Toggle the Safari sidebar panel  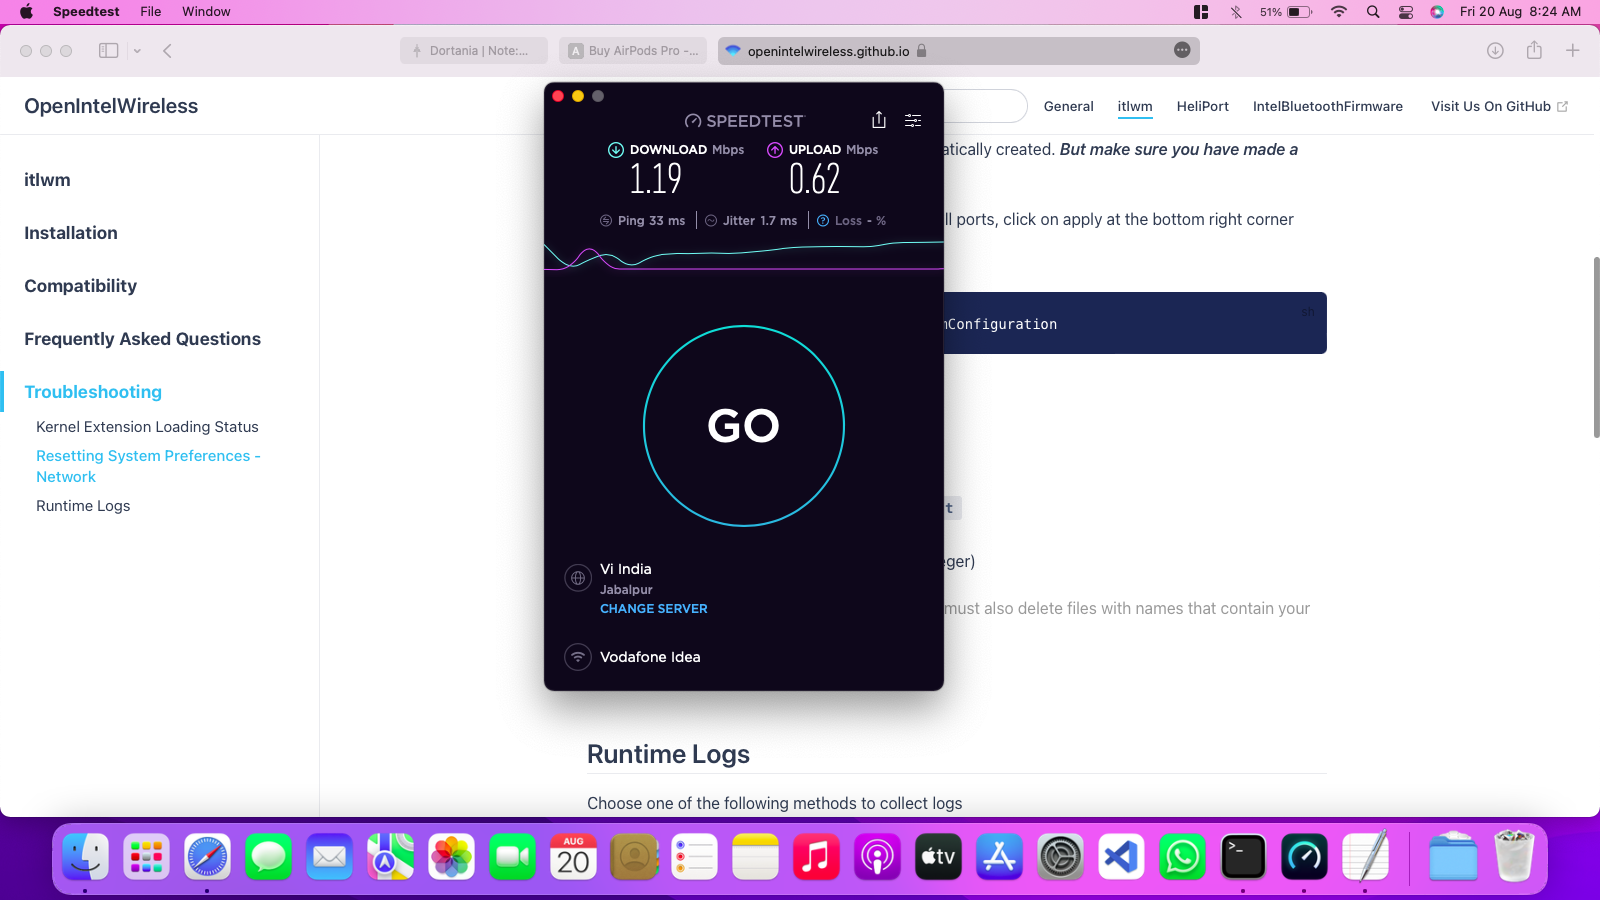pos(107,50)
